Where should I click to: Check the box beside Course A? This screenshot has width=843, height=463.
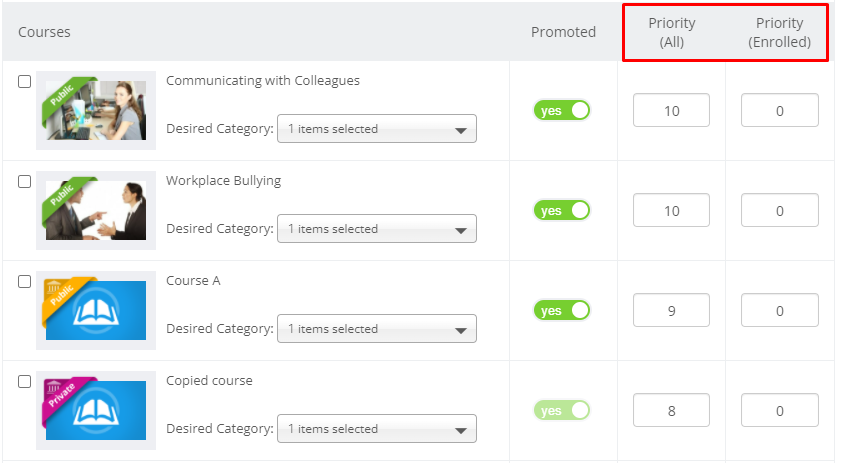coord(25,282)
